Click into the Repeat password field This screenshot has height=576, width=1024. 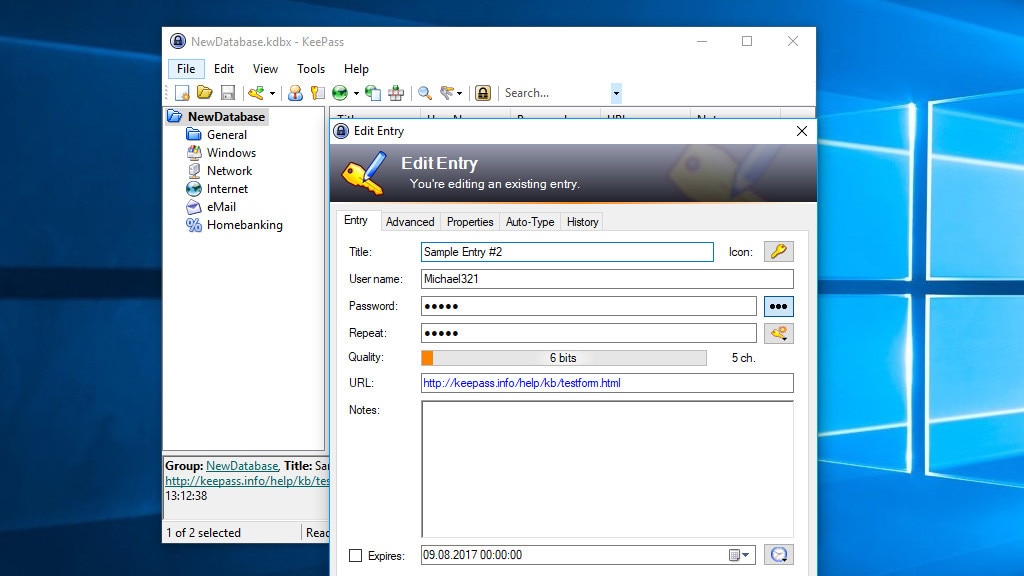tap(588, 333)
